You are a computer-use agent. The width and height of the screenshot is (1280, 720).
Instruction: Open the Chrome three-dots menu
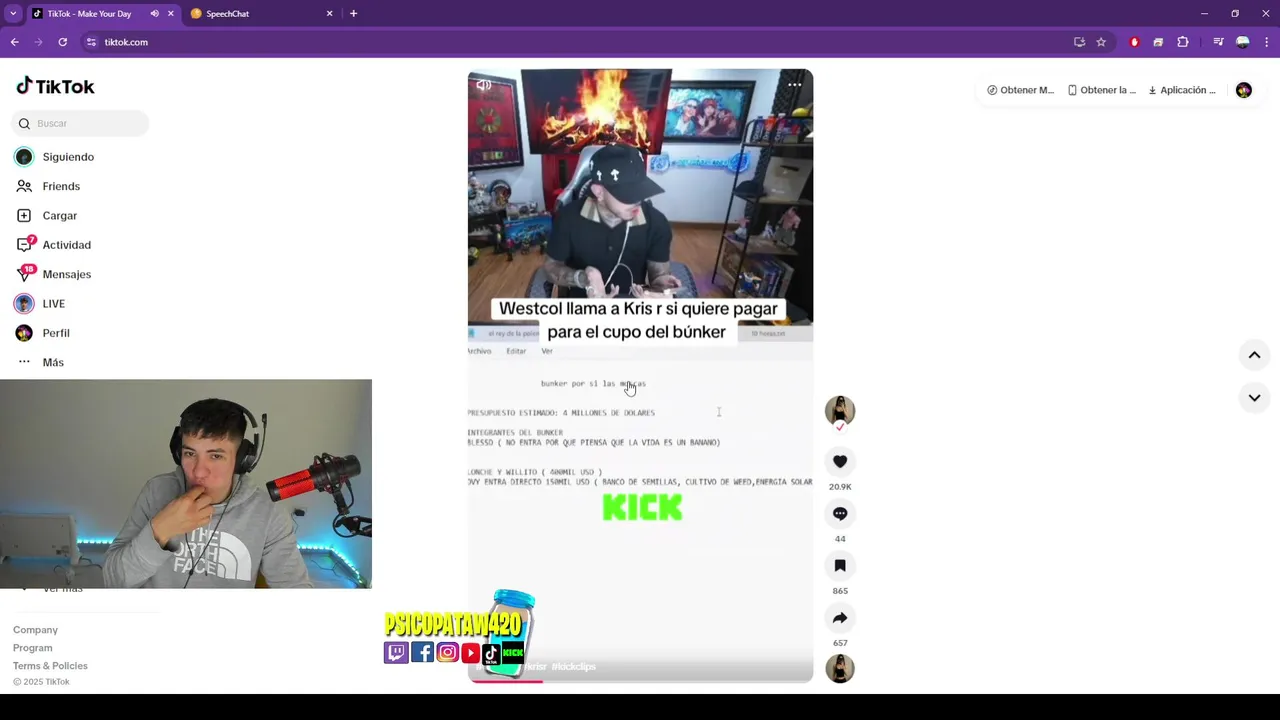point(1267,42)
